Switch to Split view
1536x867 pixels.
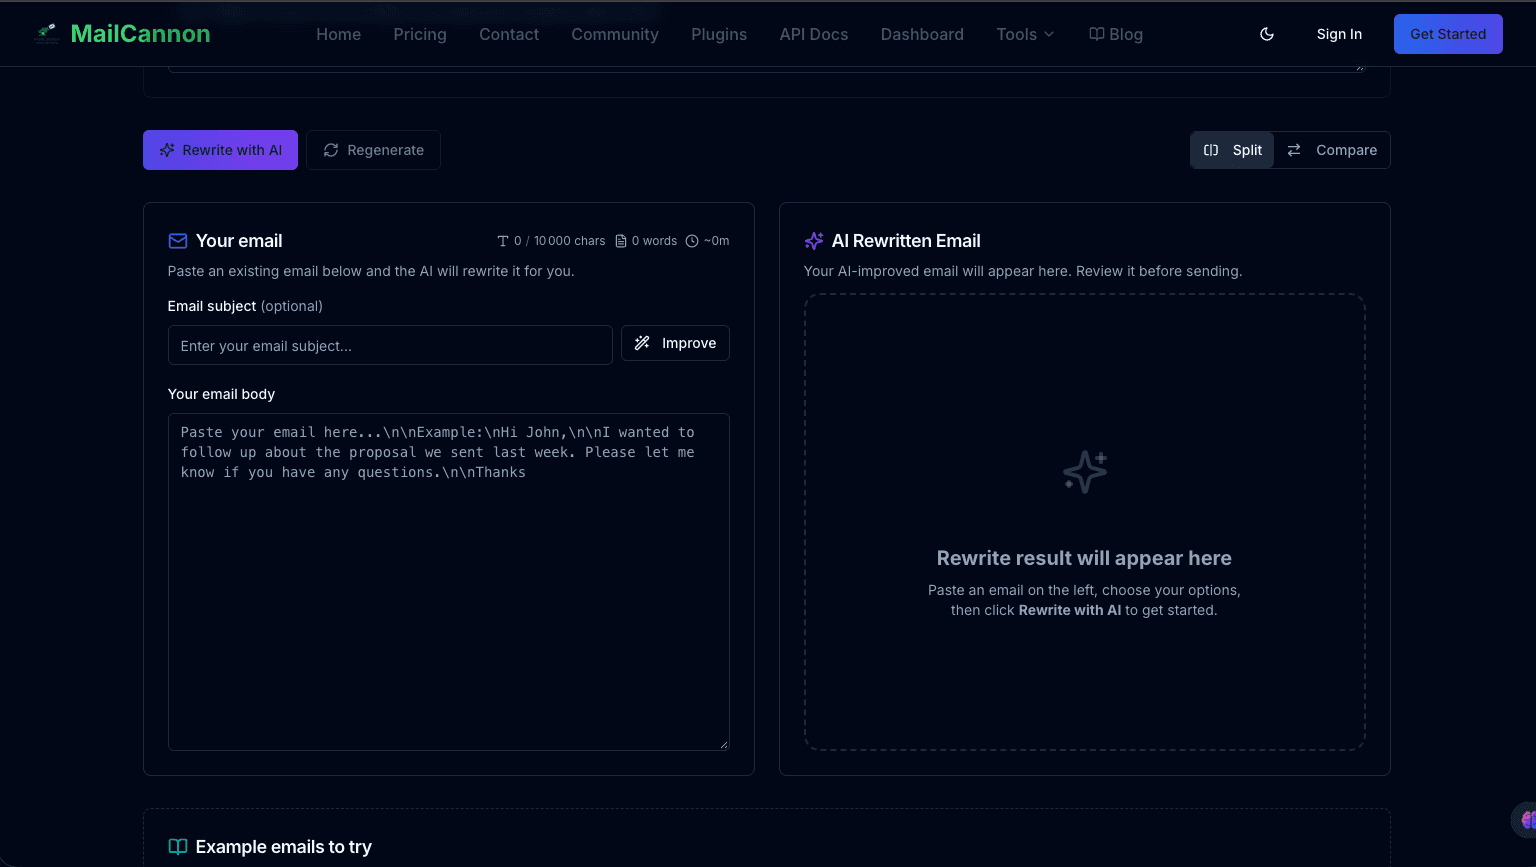(1232, 150)
